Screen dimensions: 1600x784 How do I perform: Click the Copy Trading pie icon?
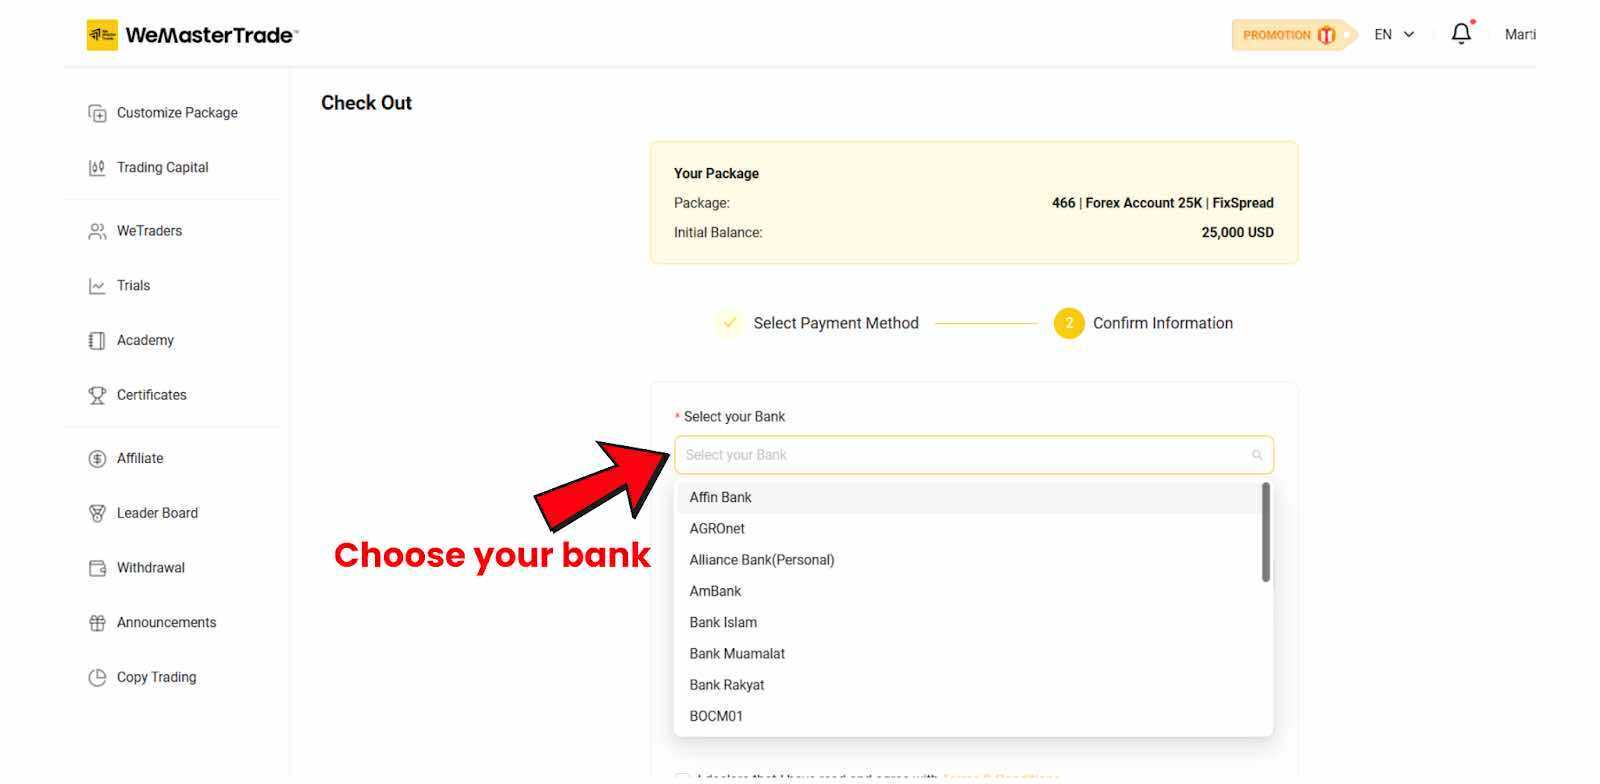click(97, 678)
